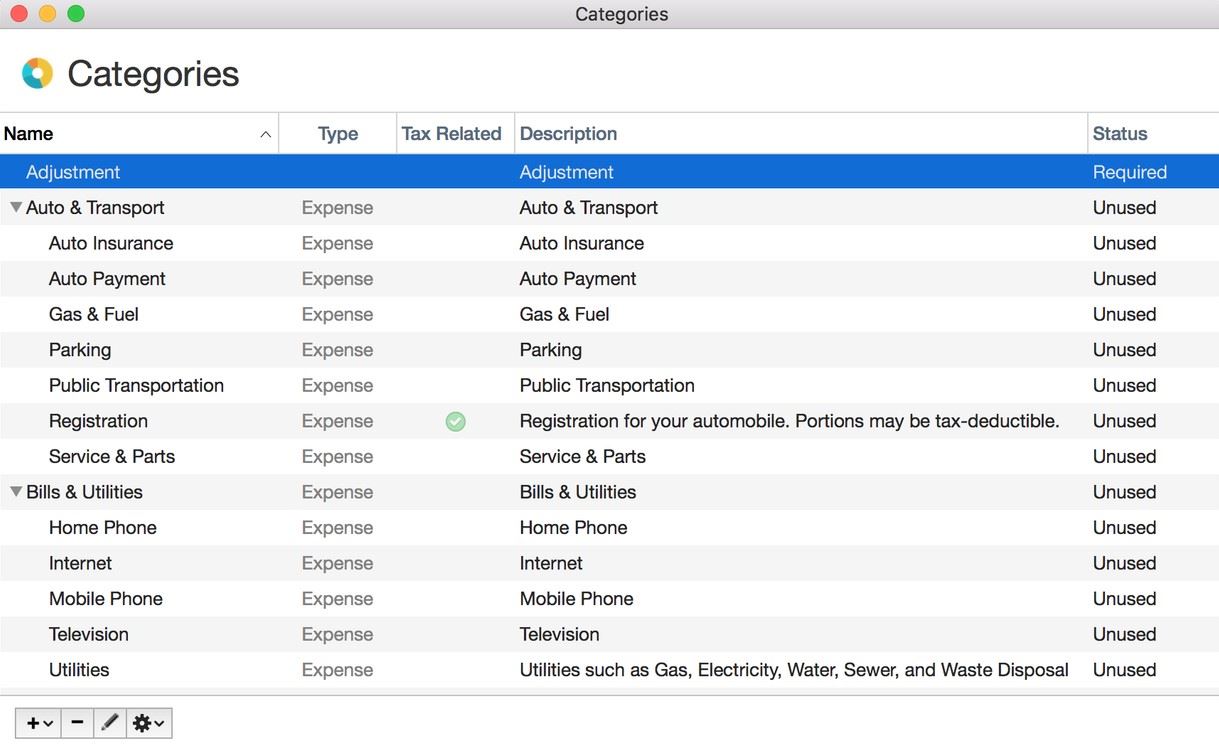This screenshot has height=746, width=1219.
Task: Click the minus button to remove category
Action: point(77,723)
